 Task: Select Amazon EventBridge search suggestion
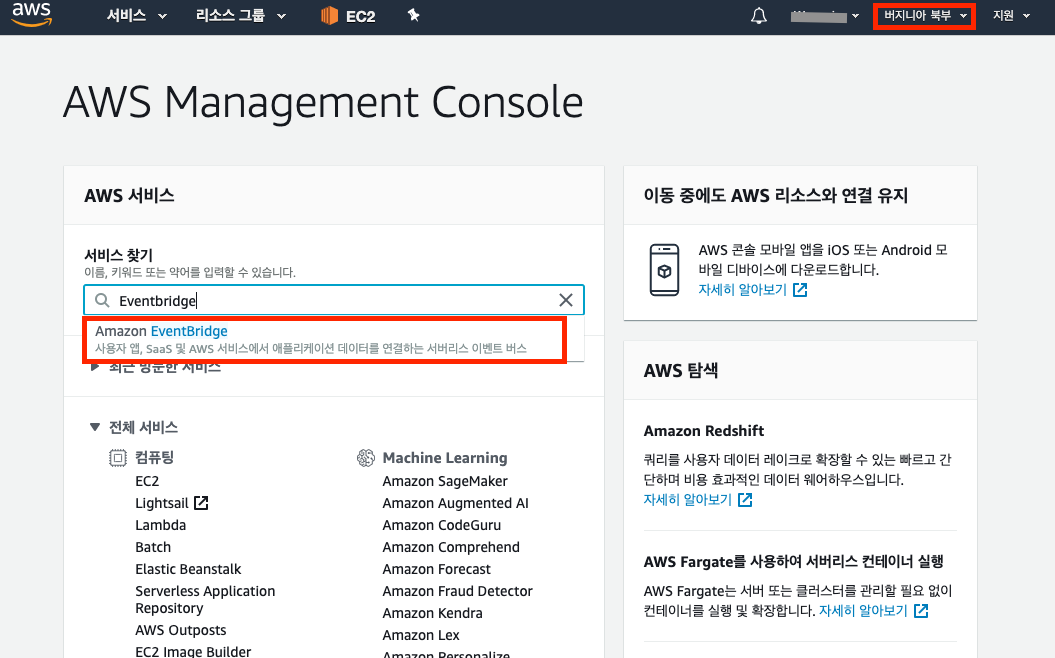point(324,340)
